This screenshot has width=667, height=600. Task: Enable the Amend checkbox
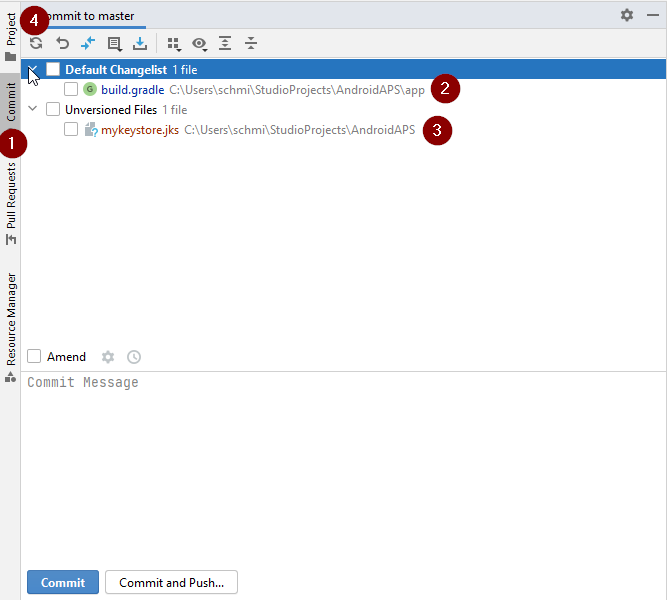[34, 356]
